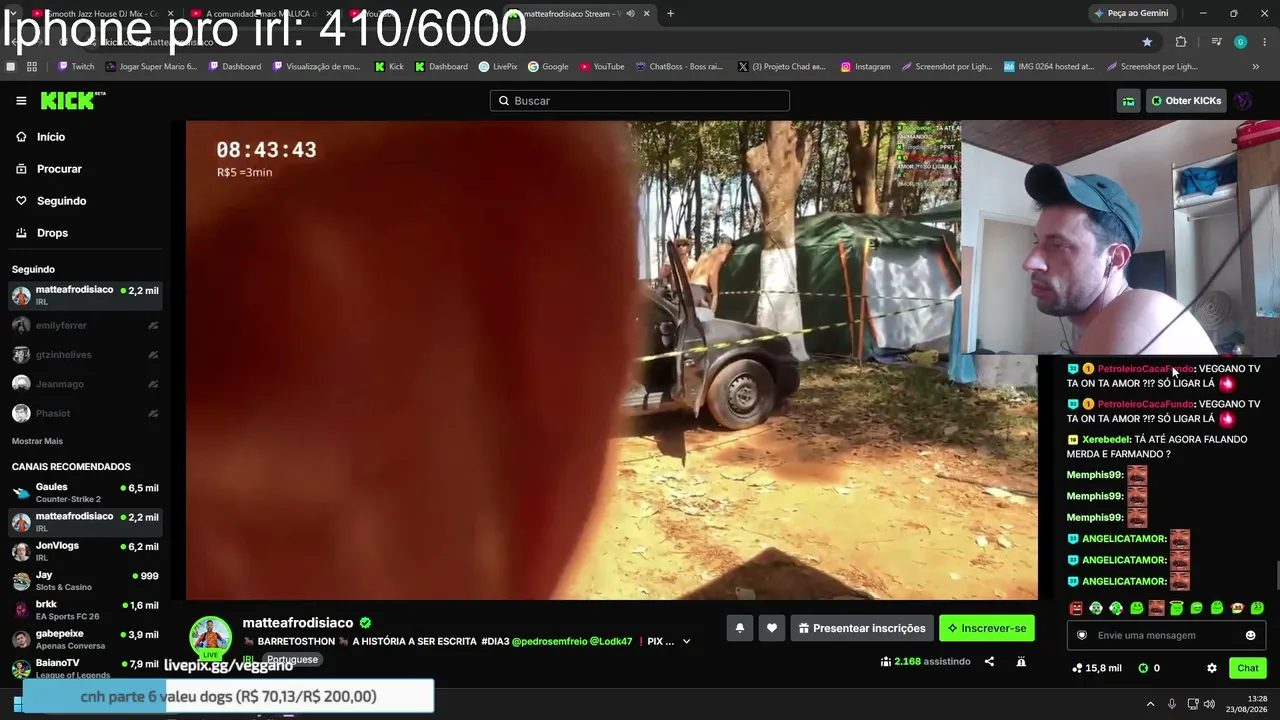This screenshot has height=720, width=1280.
Task: Click the Portuguese language tag
Action: 292,660
